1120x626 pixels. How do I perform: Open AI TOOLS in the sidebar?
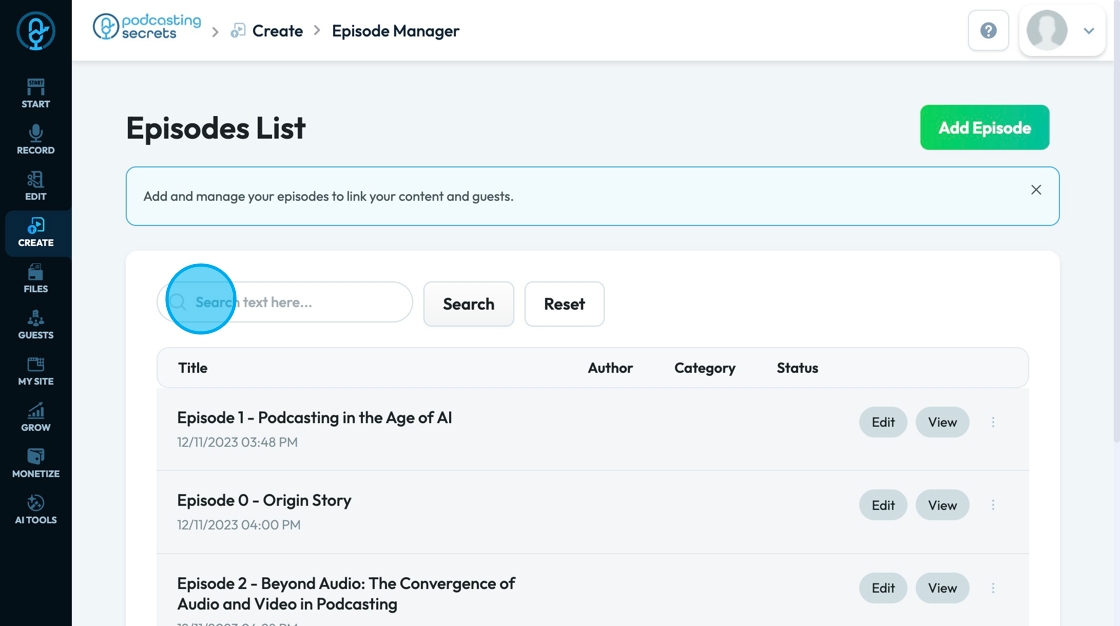(35, 508)
